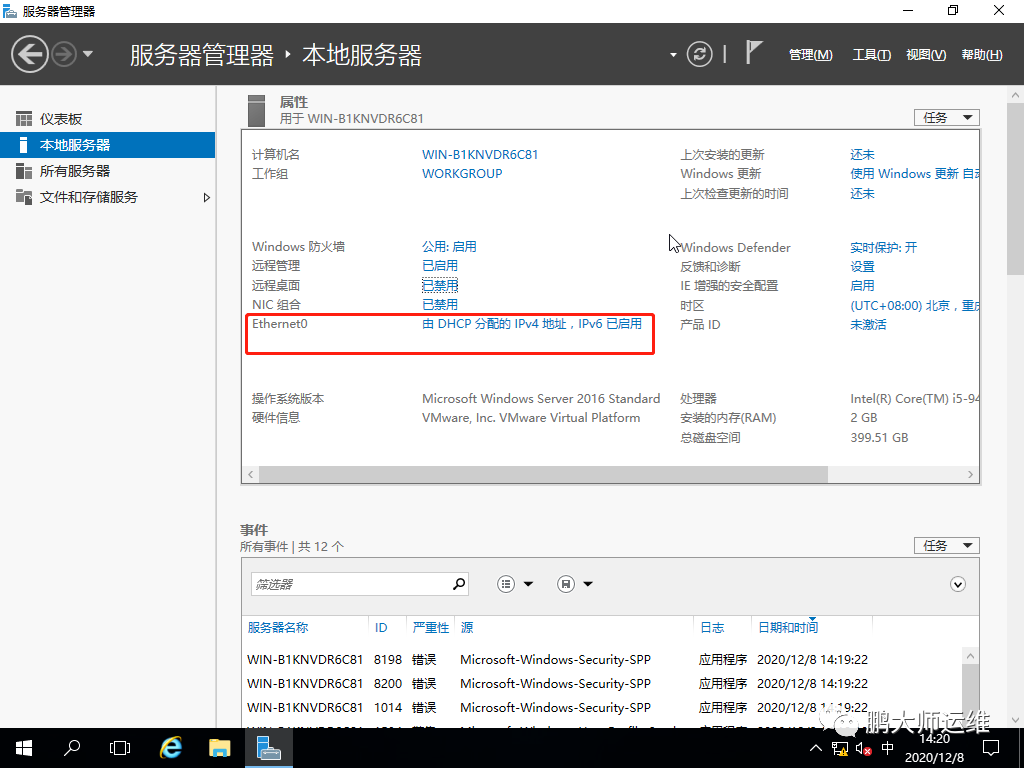
Task: Open the Windows Start menu
Action: pyautogui.click(x=24, y=748)
